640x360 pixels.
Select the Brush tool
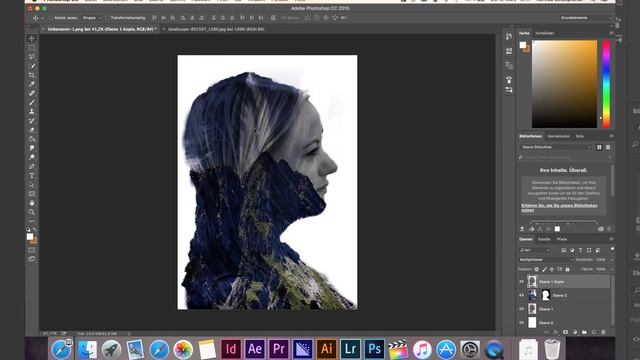coord(32,102)
